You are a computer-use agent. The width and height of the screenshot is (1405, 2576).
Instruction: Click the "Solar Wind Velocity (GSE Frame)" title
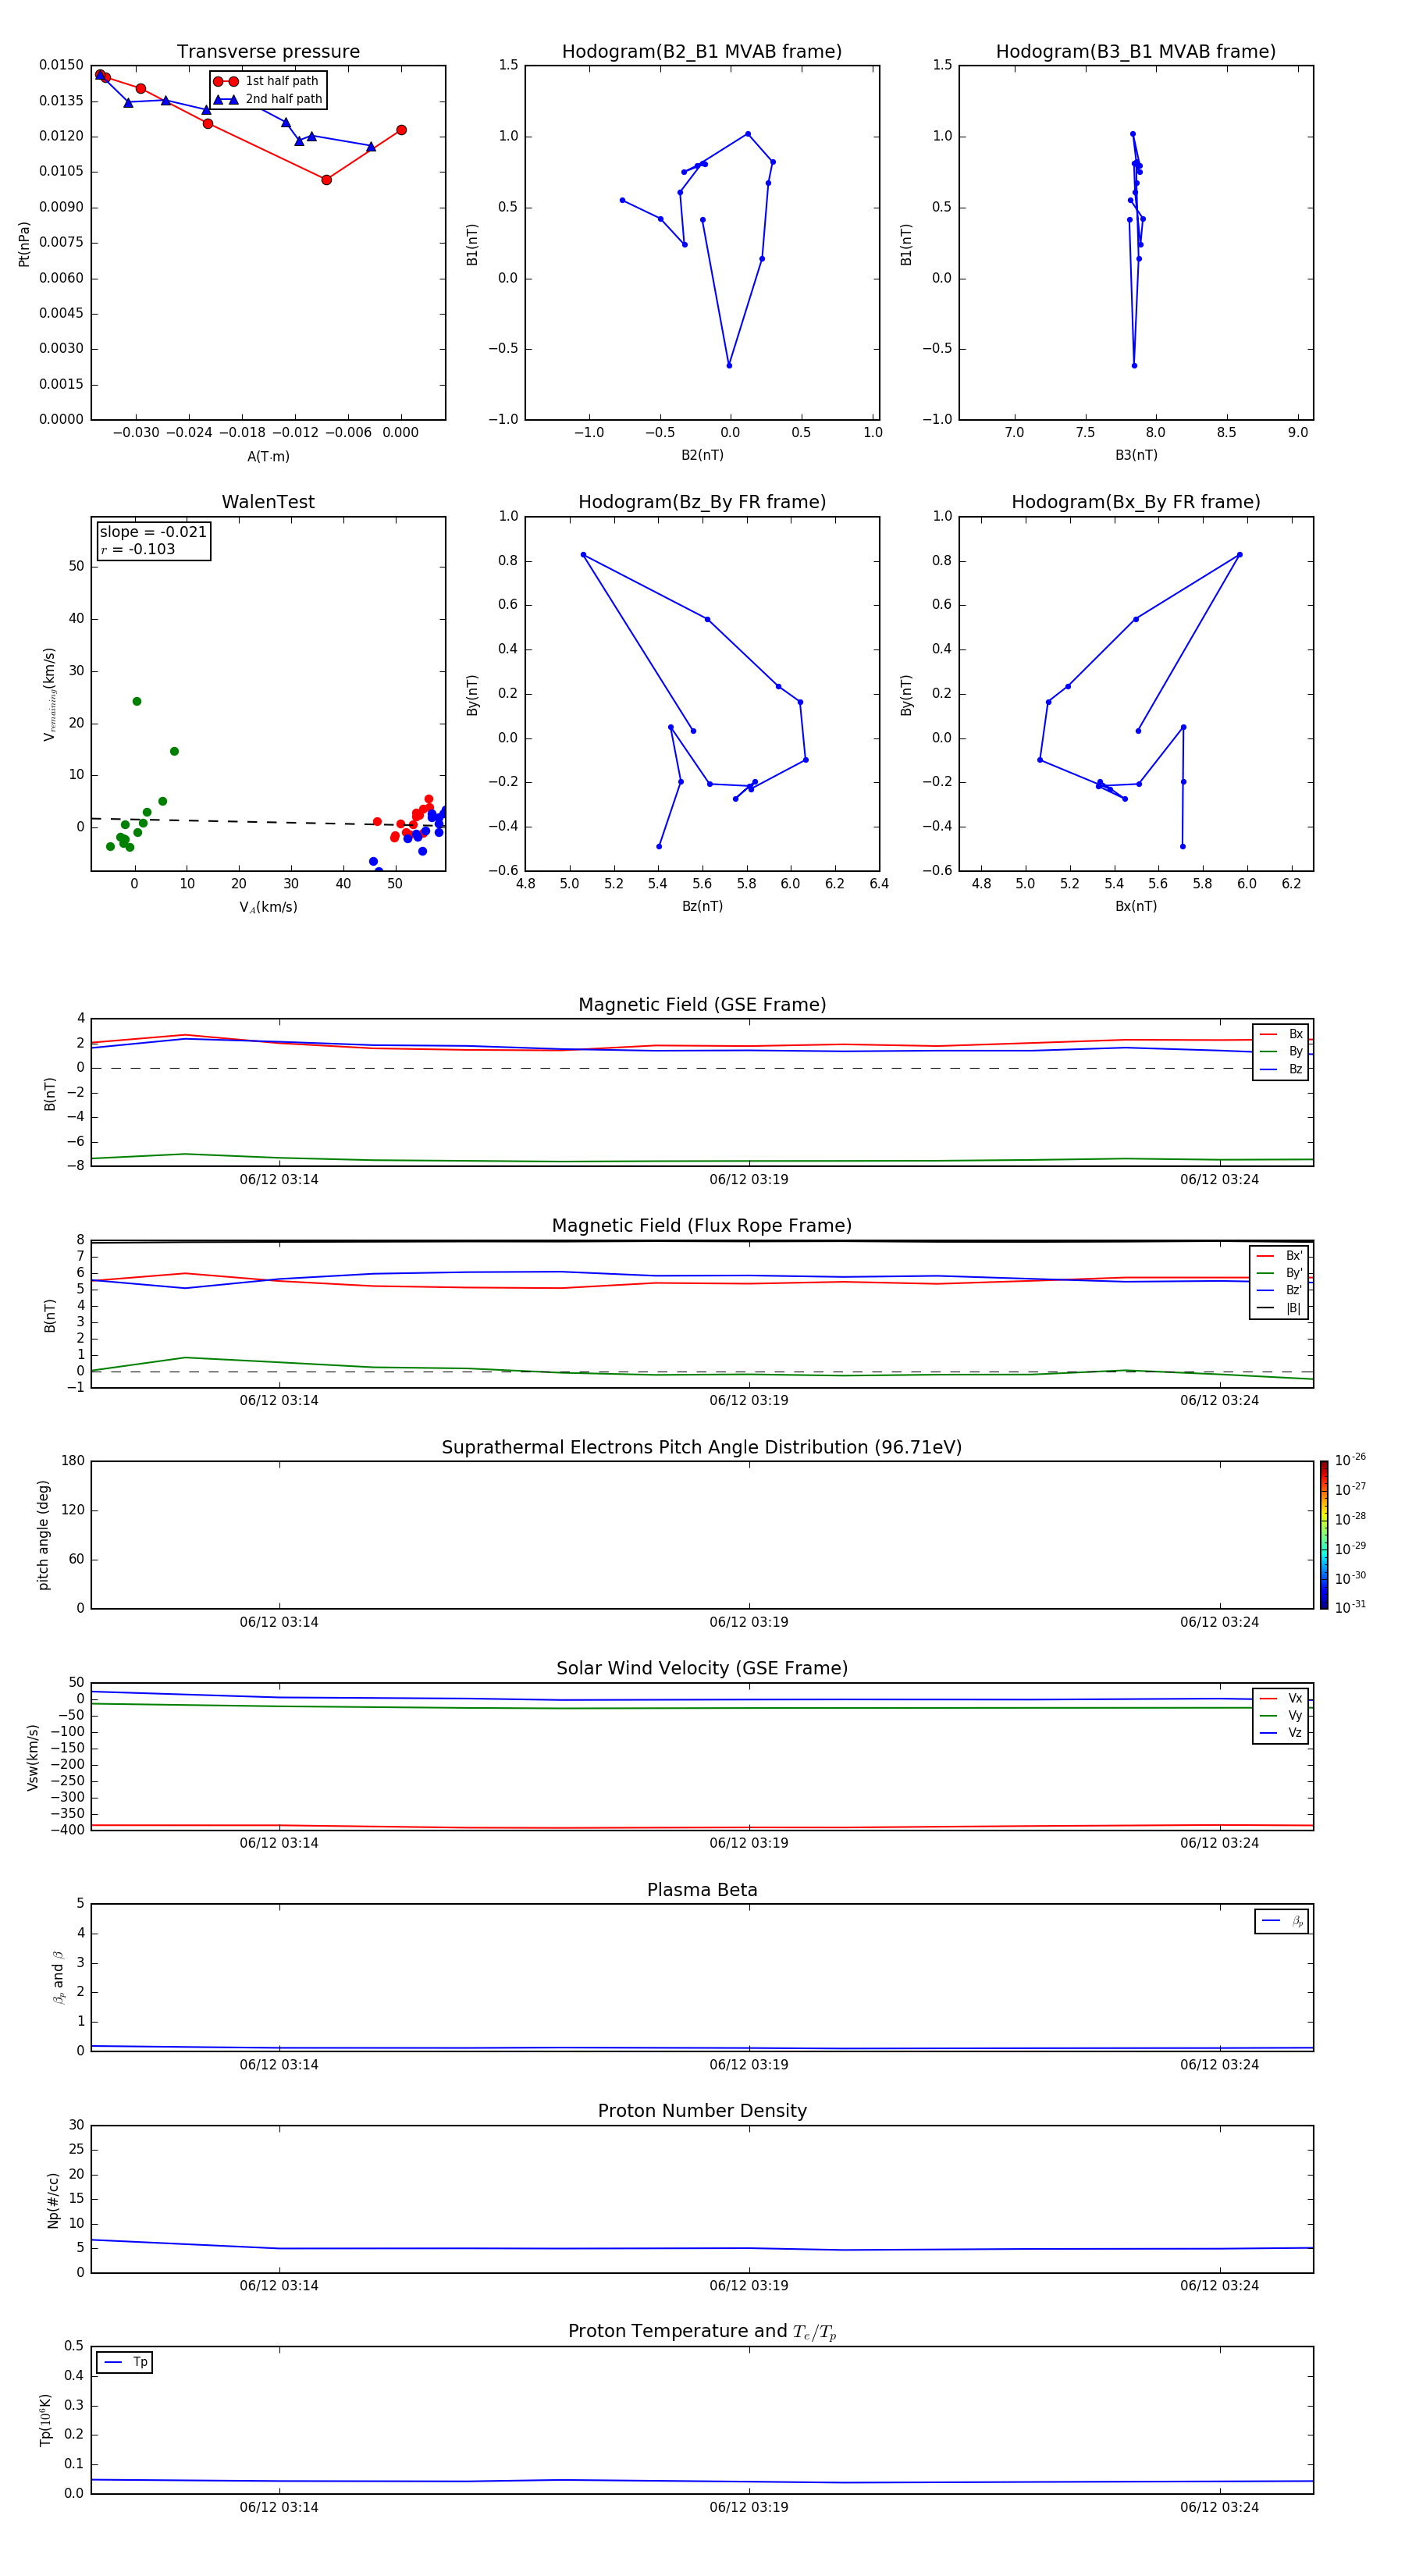[x=702, y=1669]
